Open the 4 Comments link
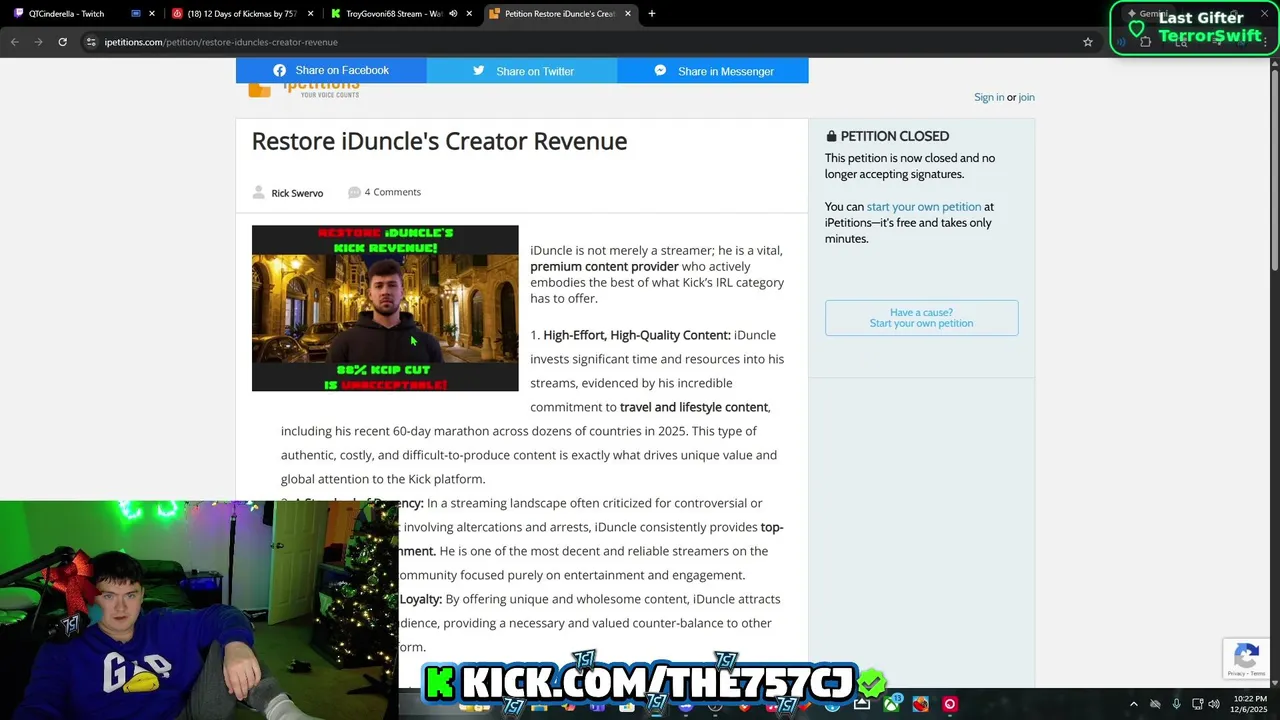 pos(392,192)
